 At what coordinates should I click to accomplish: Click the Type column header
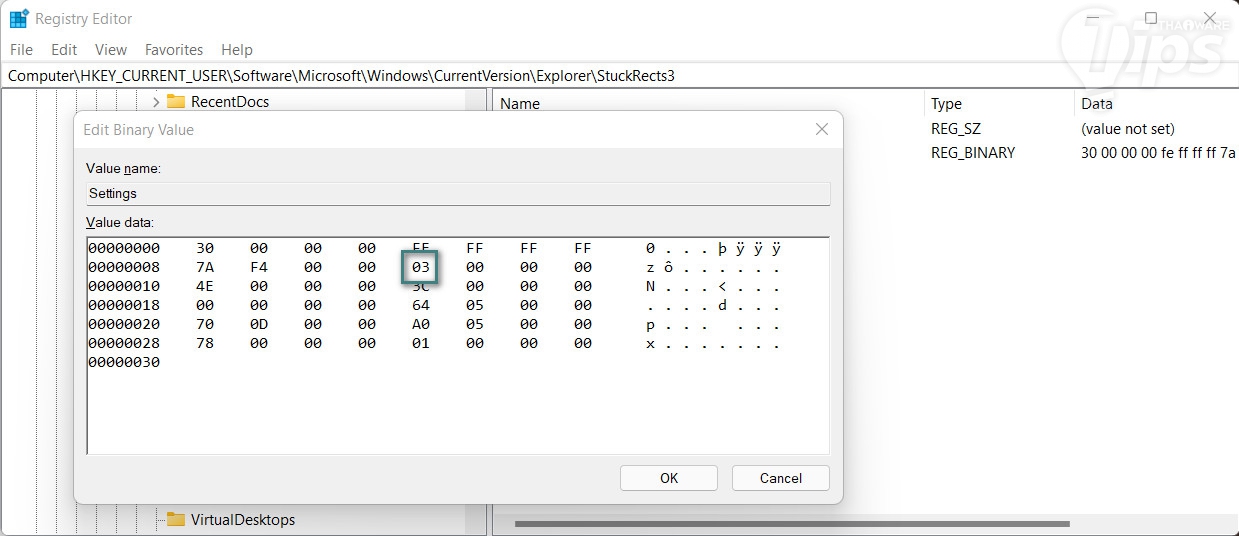point(946,103)
